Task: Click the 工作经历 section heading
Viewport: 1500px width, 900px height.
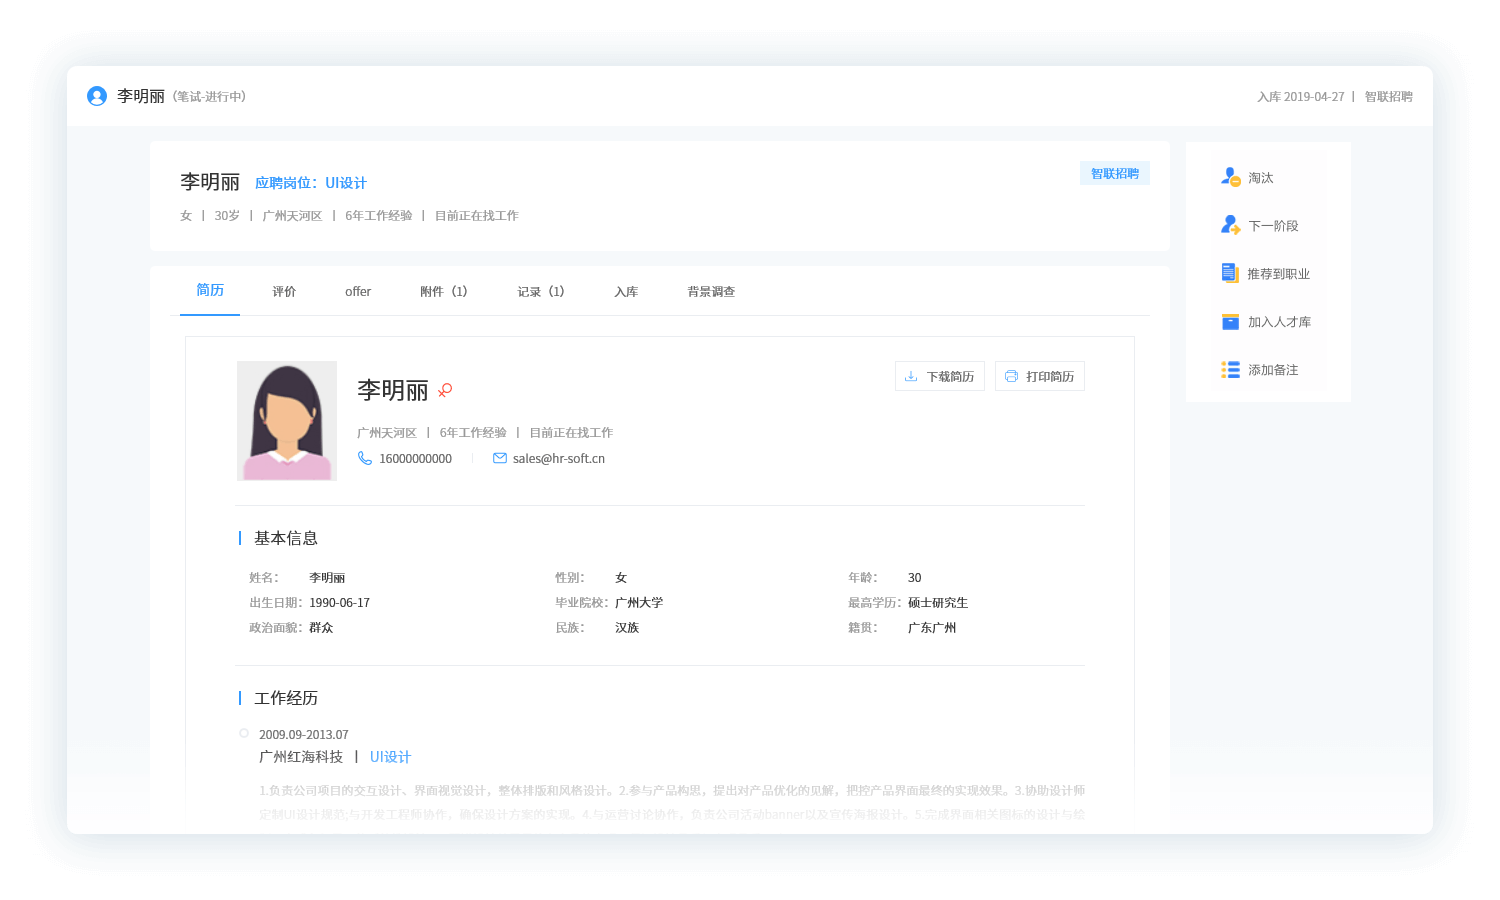Action: click(x=286, y=698)
